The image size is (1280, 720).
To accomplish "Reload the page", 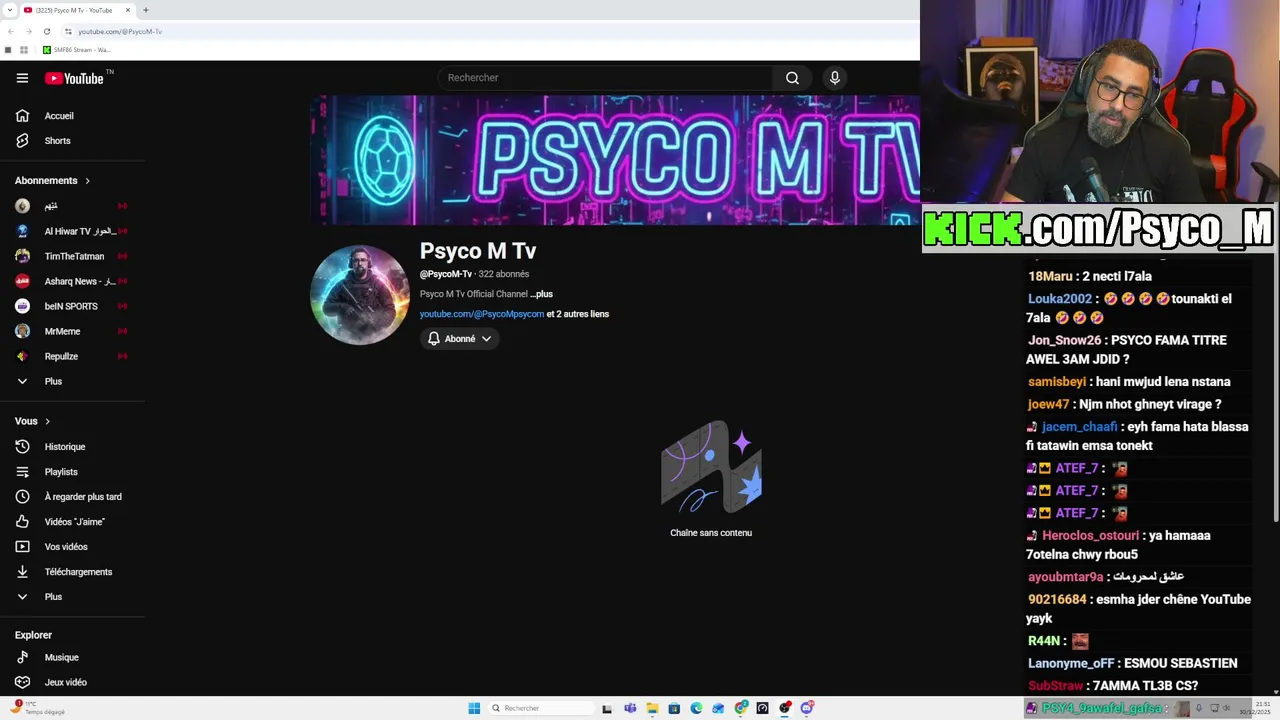I will coord(47,31).
